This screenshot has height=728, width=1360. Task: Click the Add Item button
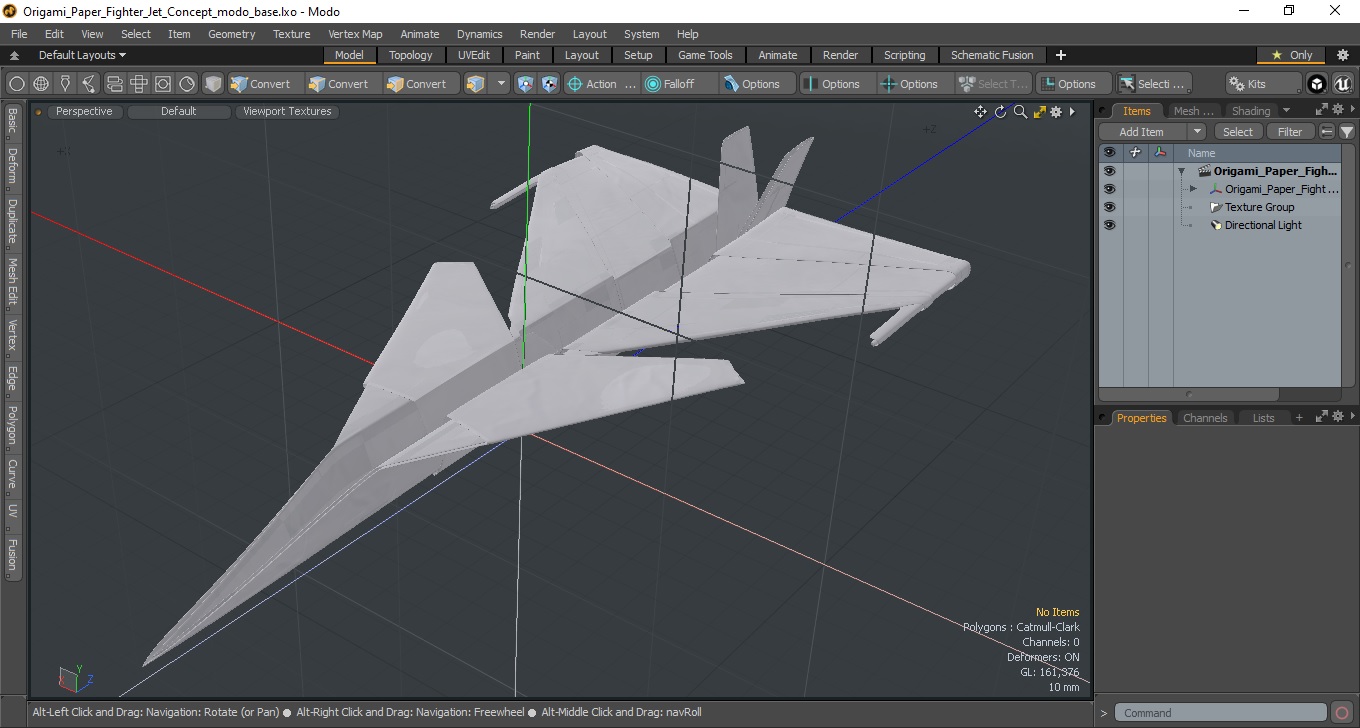(x=1142, y=132)
